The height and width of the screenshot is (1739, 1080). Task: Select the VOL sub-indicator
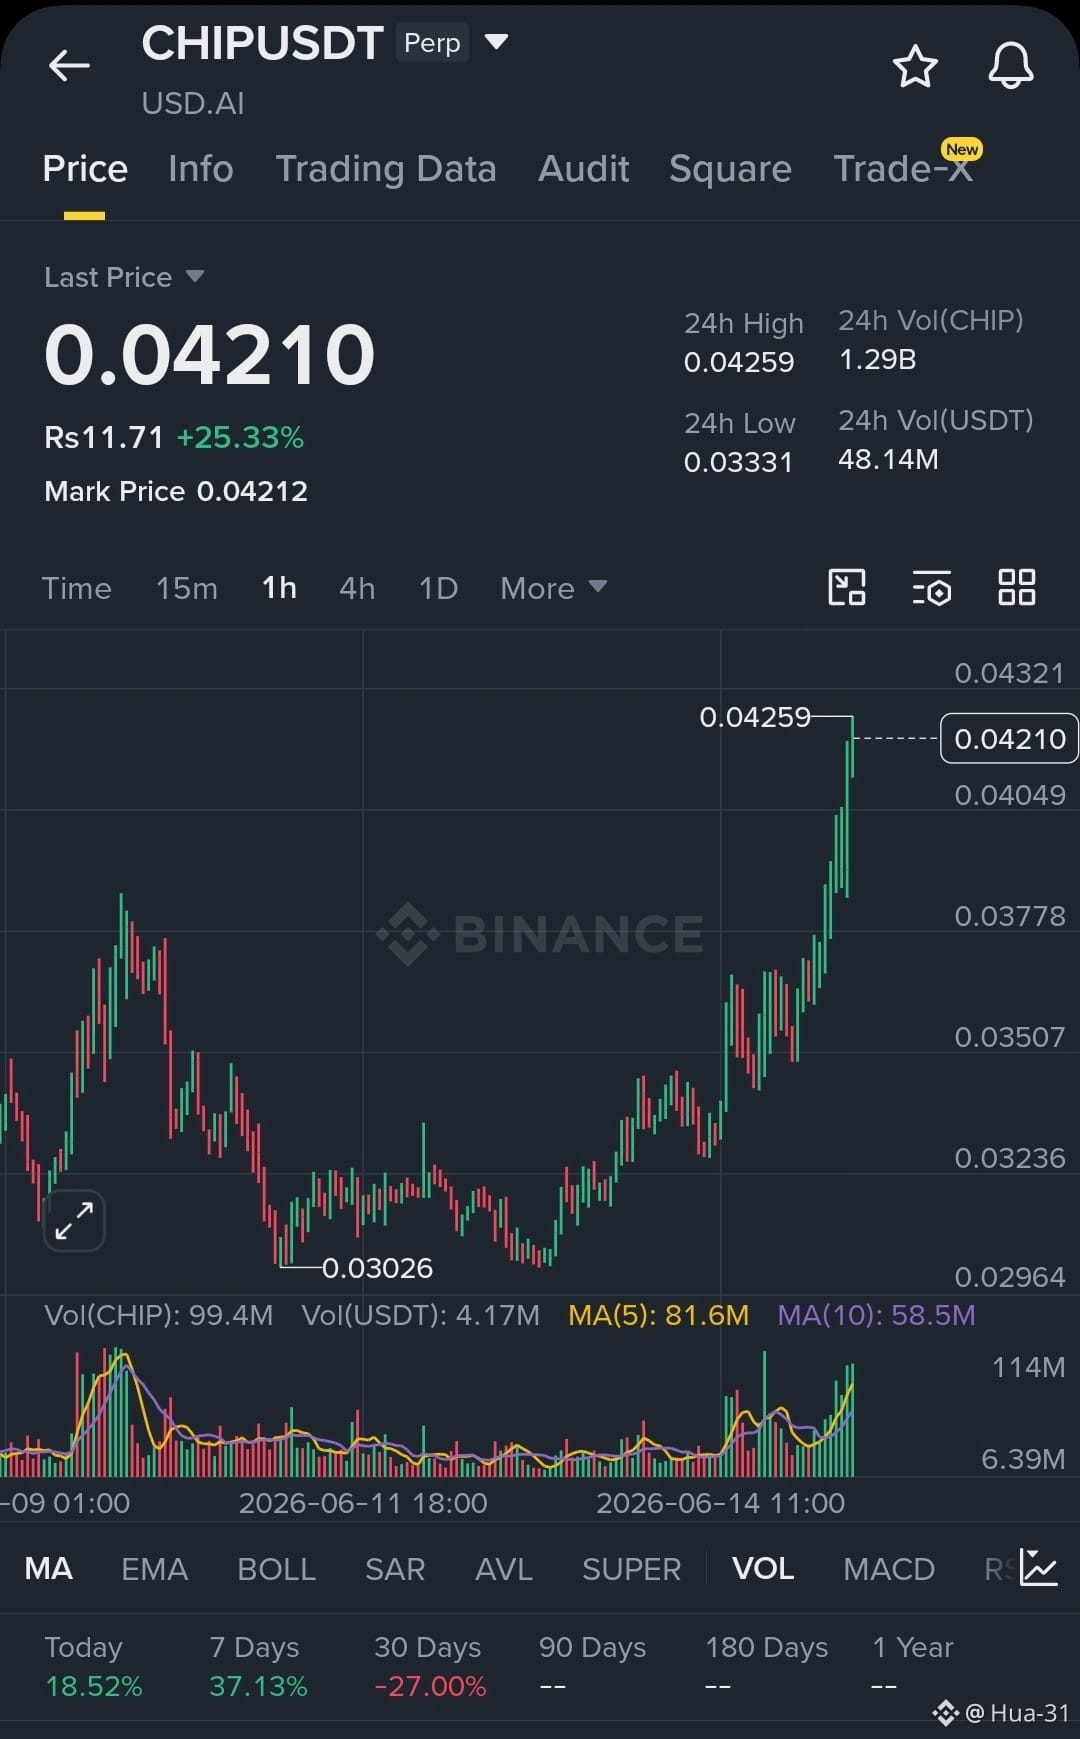763,1568
